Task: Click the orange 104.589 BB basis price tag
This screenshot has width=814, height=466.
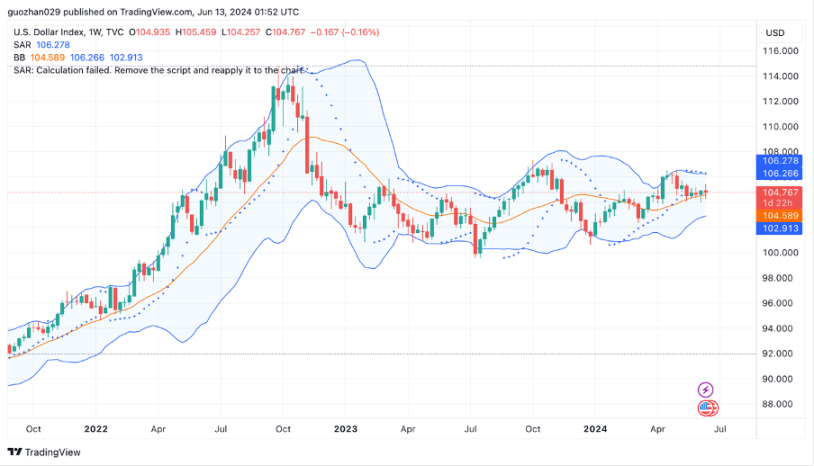Action: (x=779, y=215)
